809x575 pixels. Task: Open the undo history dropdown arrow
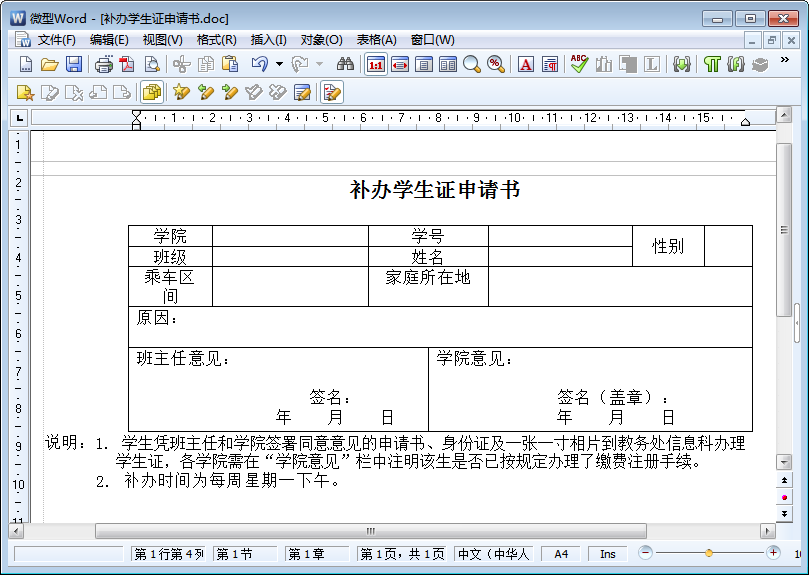(x=279, y=65)
